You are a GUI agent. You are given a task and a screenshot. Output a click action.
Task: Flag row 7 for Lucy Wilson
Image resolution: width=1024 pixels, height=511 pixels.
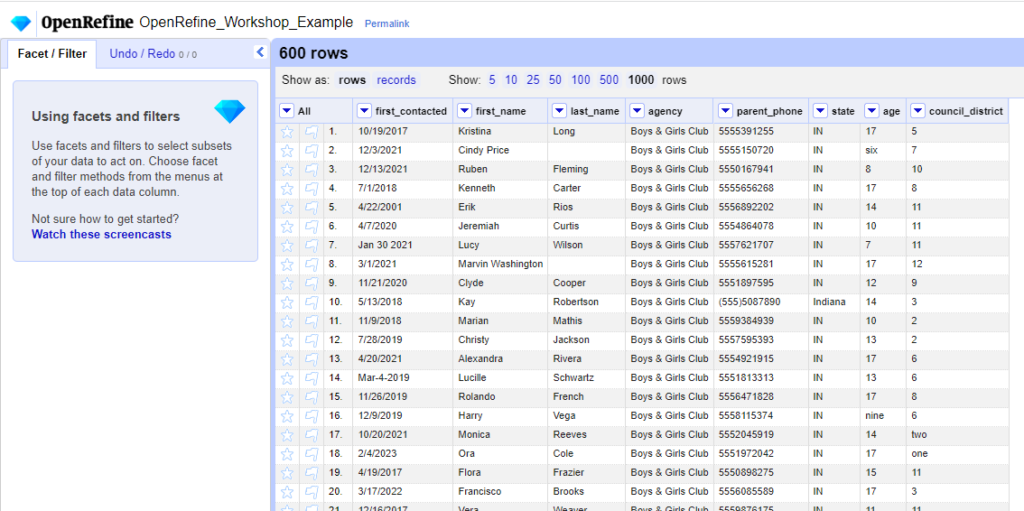[x=311, y=245]
